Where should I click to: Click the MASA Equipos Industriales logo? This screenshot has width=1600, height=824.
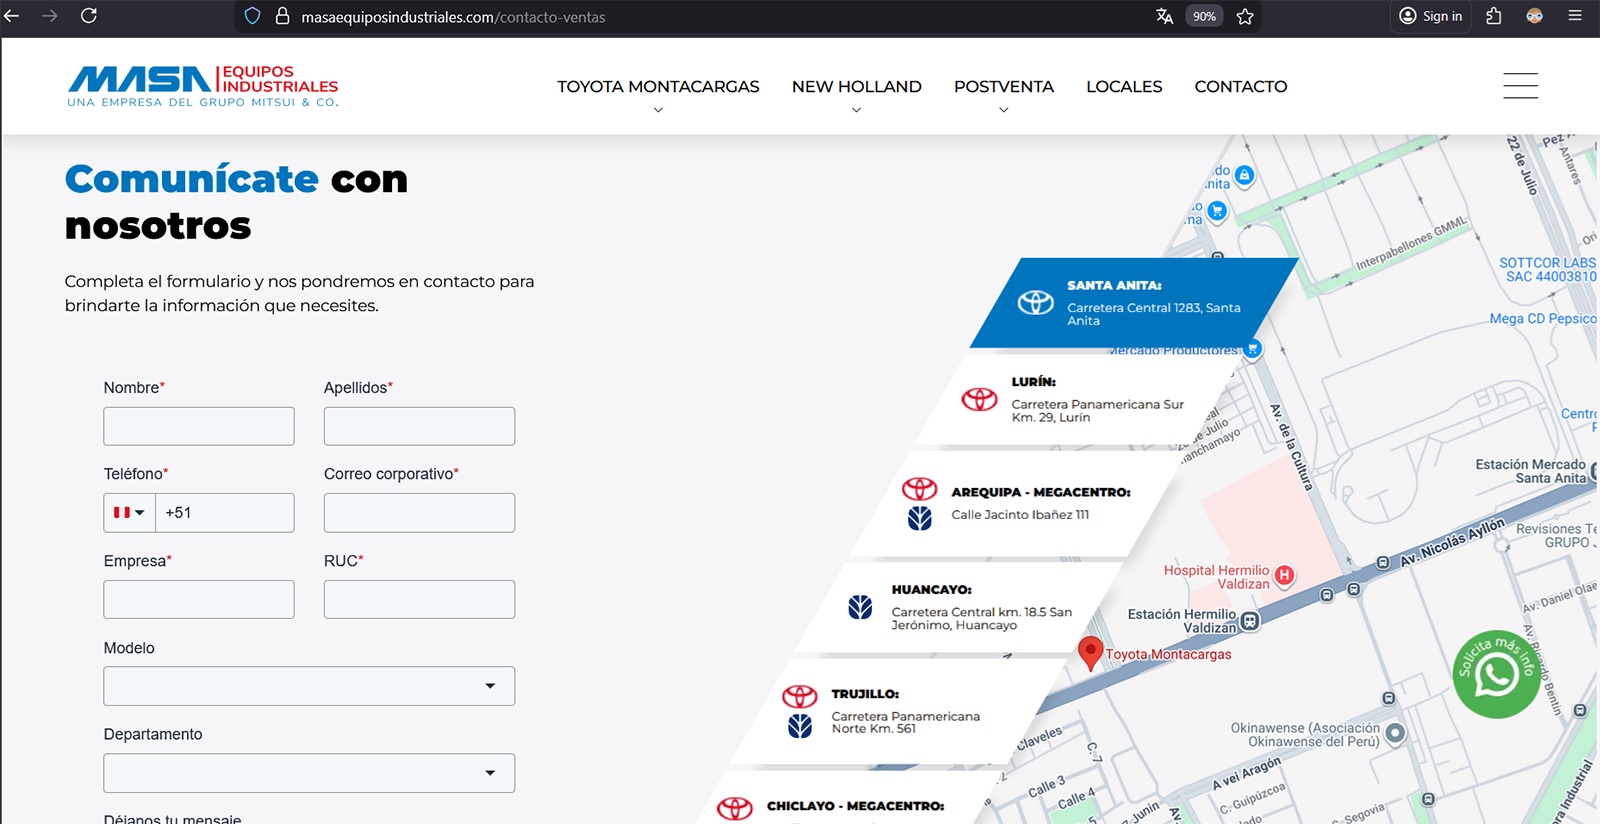click(203, 86)
